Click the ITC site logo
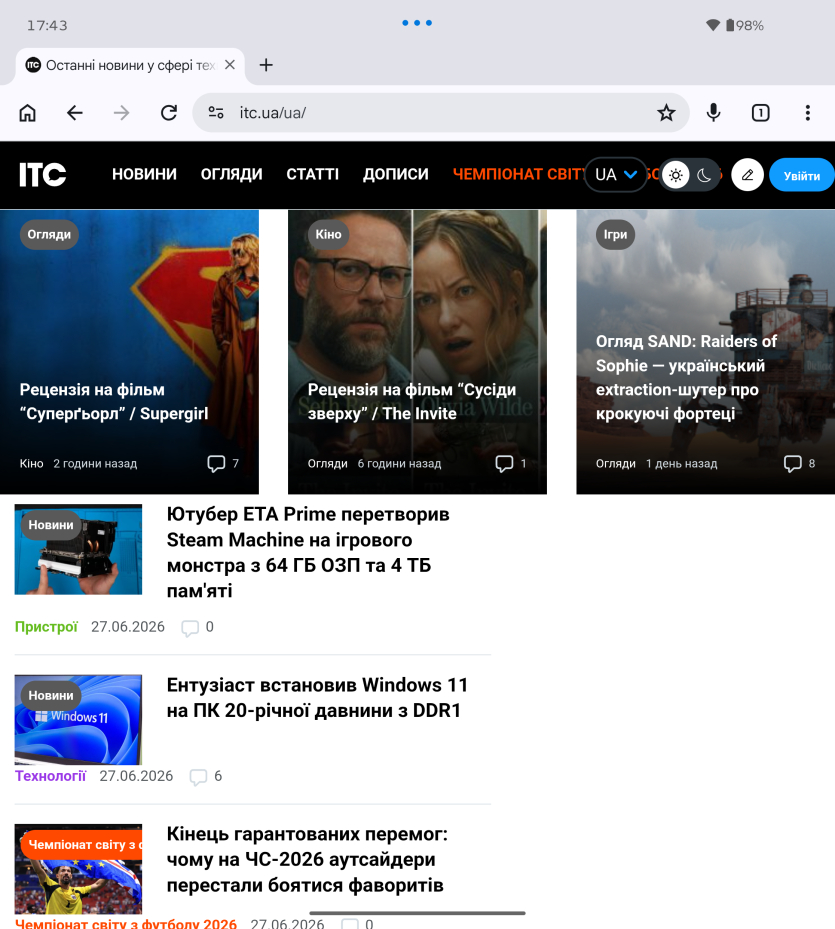The height and width of the screenshot is (929, 835). [x=42, y=174]
